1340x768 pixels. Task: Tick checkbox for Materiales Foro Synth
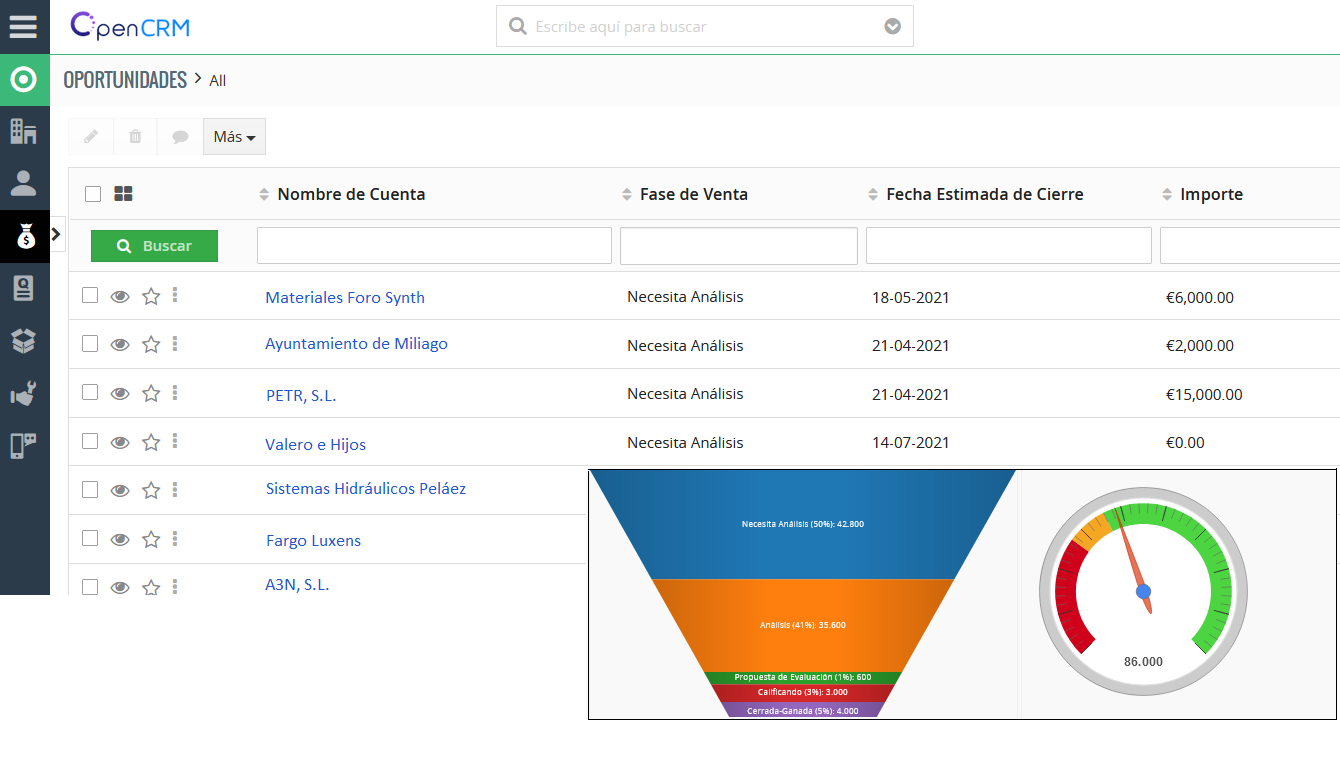pos(90,295)
